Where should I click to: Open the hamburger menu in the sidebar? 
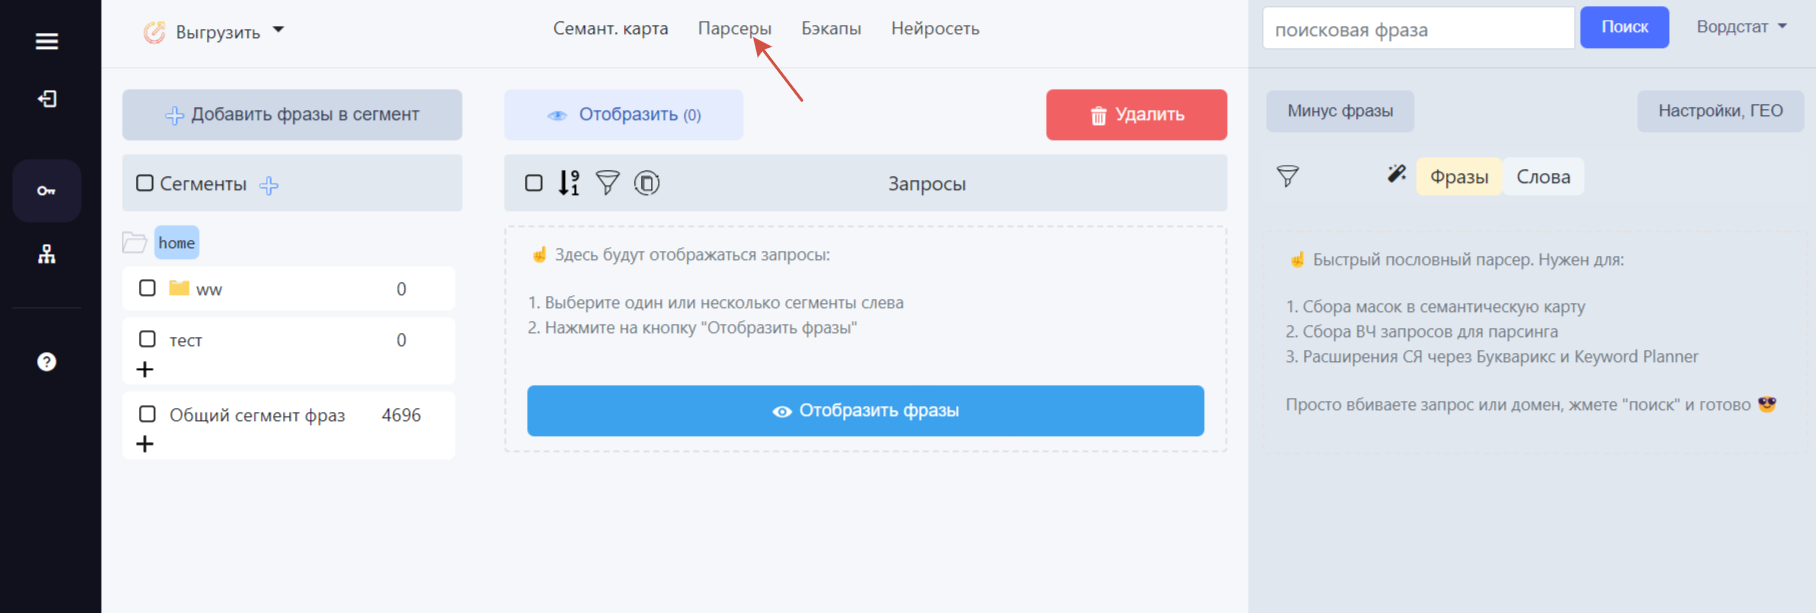(46, 41)
